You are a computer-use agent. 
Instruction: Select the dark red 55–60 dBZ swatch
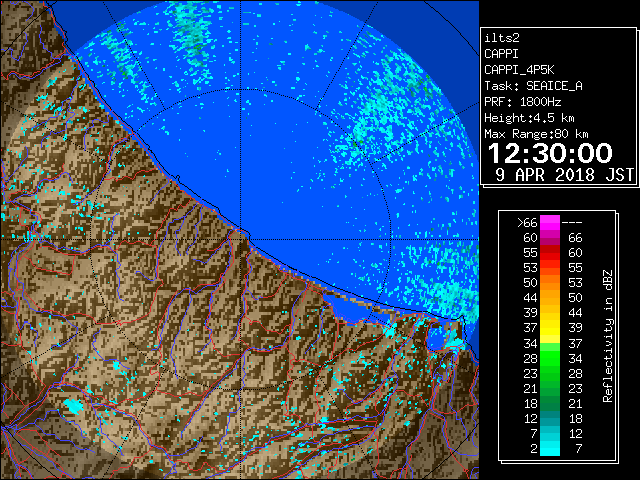550,253
